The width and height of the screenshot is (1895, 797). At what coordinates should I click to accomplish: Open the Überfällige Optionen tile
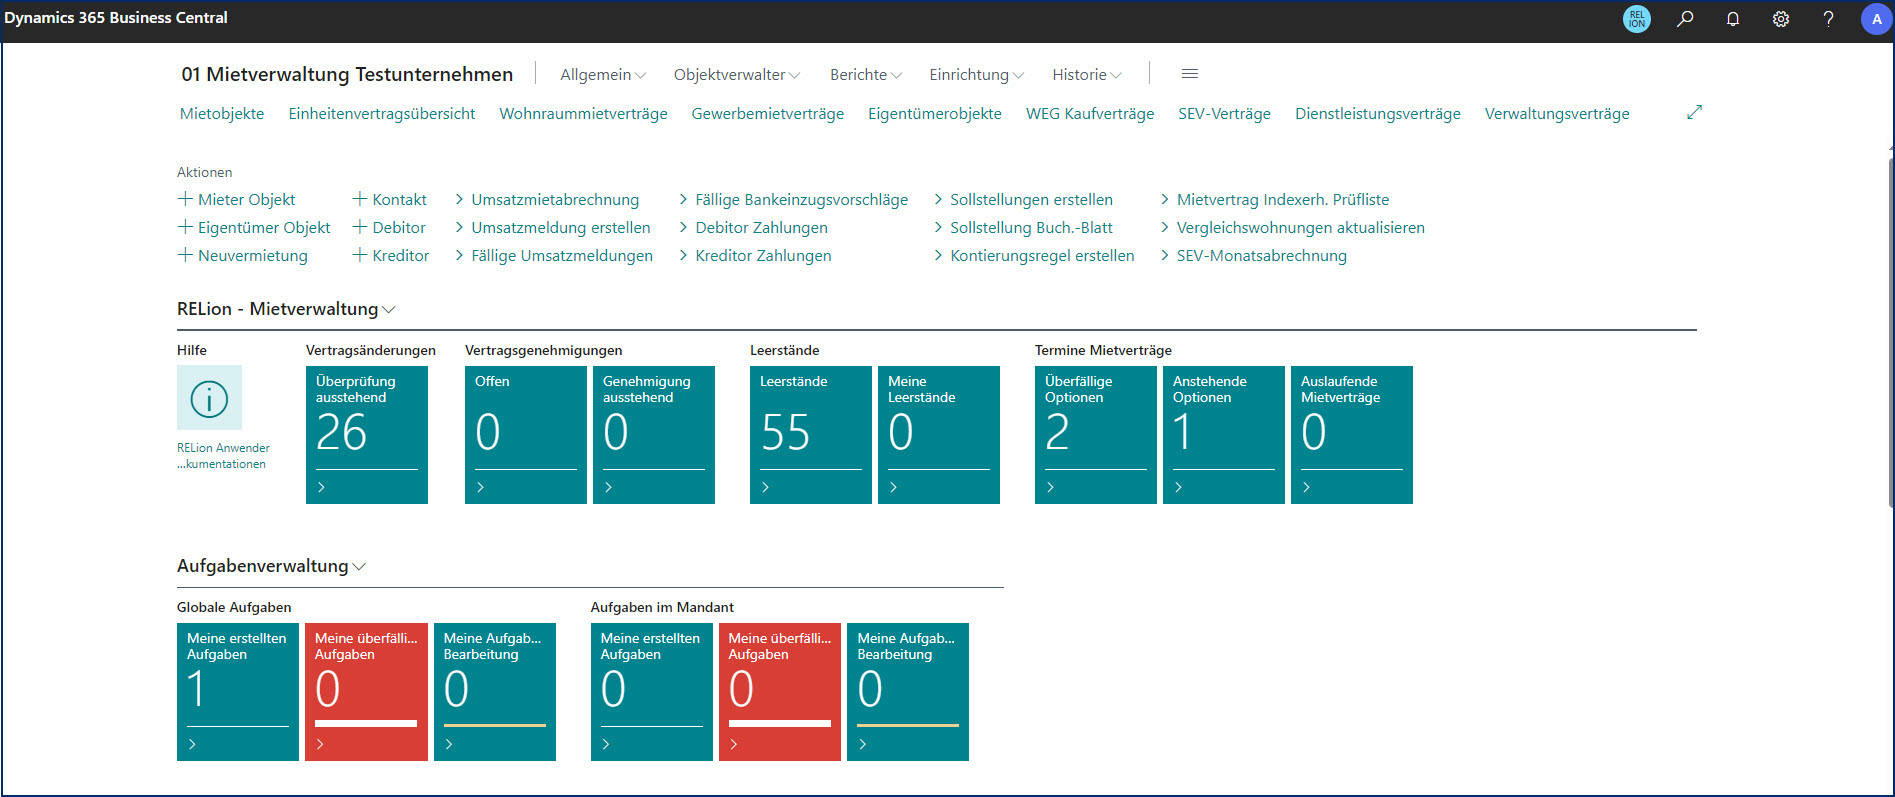(1095, 434)
